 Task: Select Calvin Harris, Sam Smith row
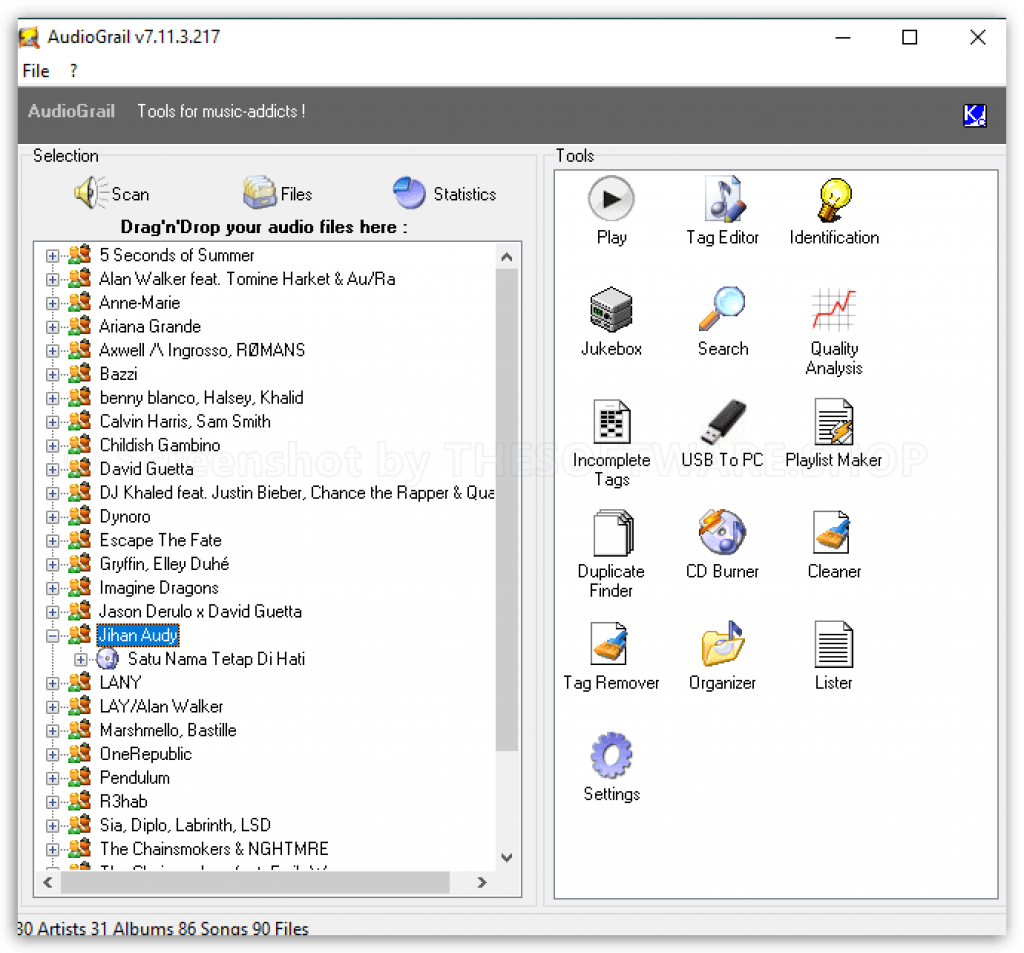click(x=185, y=422)
